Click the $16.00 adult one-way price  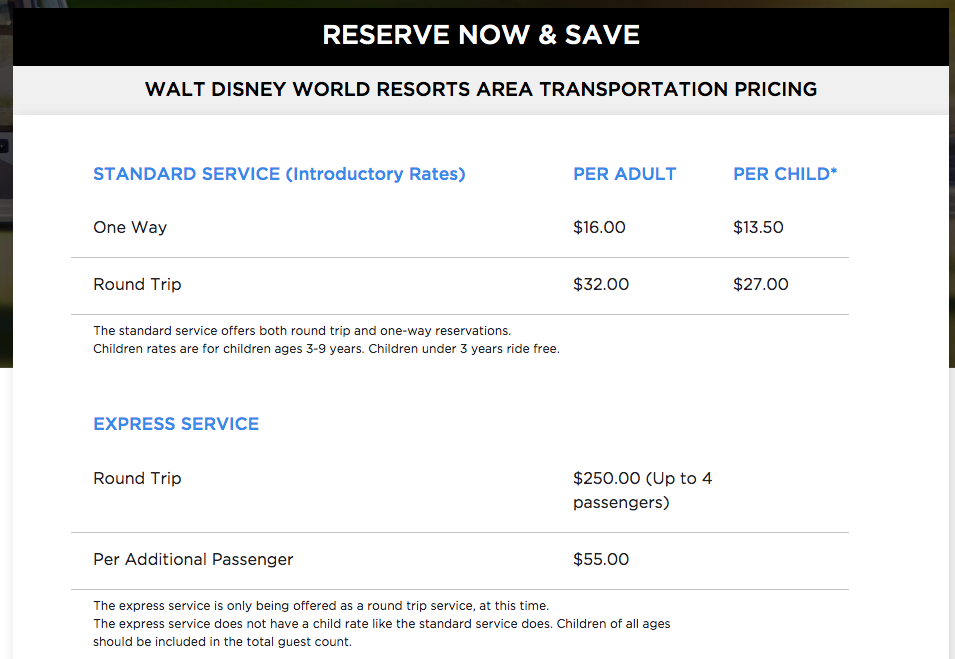[599, 227]
